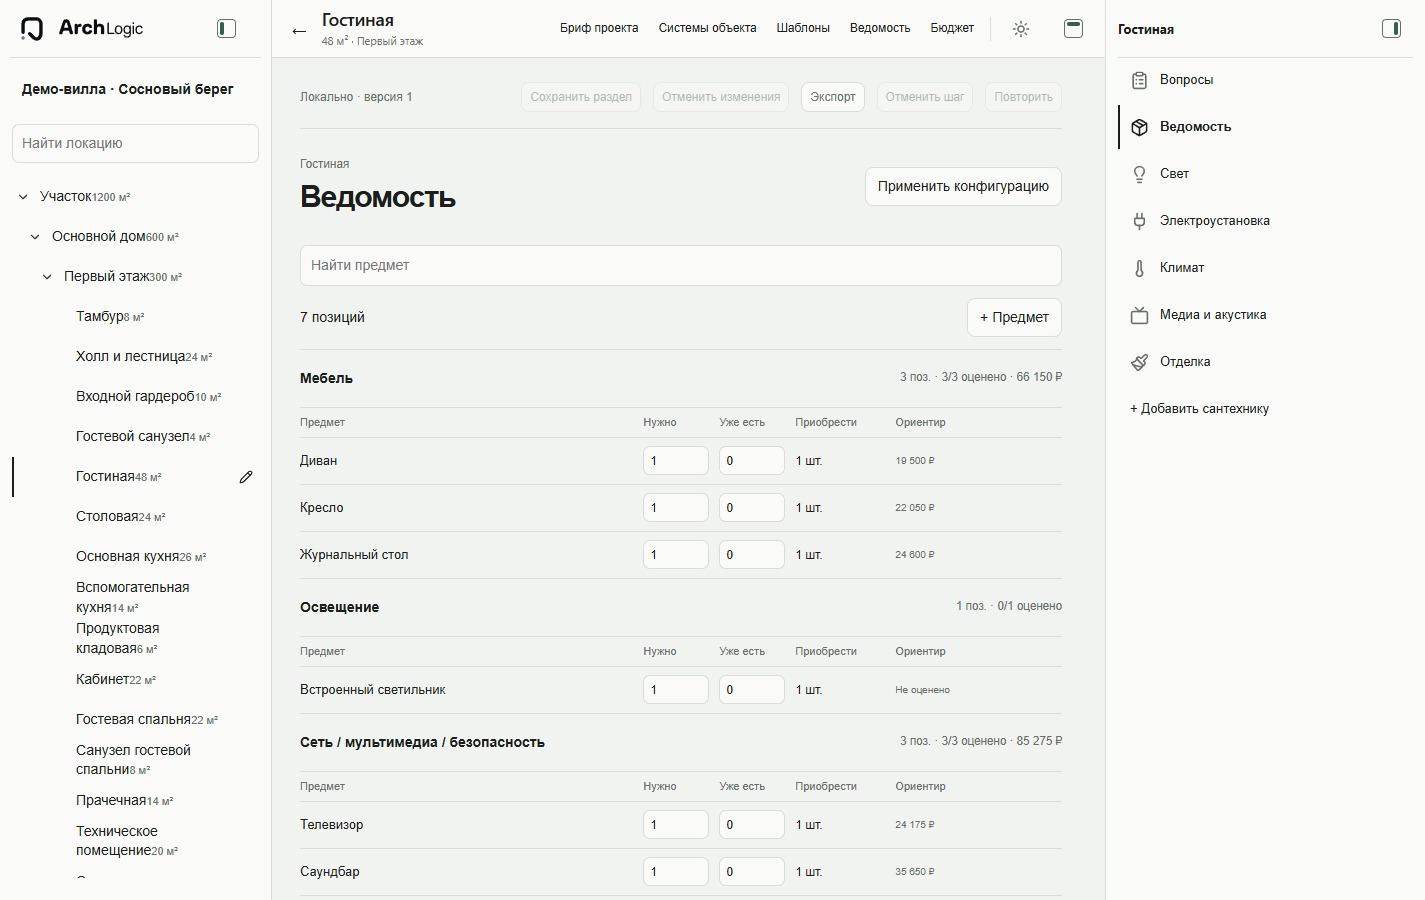Open the Отделка paintbrush icon
Screen dimensions: 1425x900
[x=1139, y=362]
